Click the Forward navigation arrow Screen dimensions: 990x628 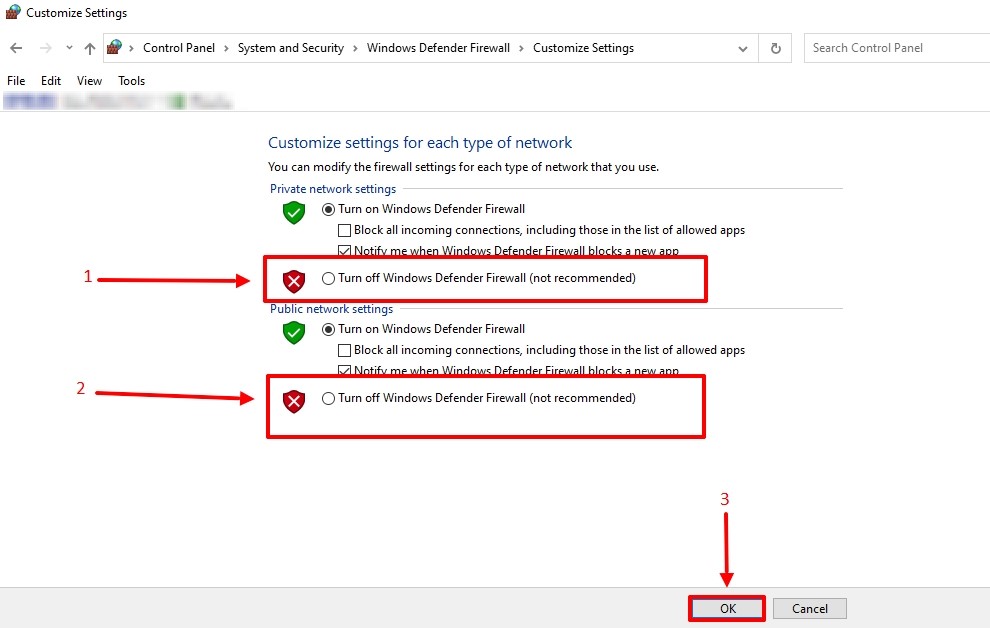45,48
